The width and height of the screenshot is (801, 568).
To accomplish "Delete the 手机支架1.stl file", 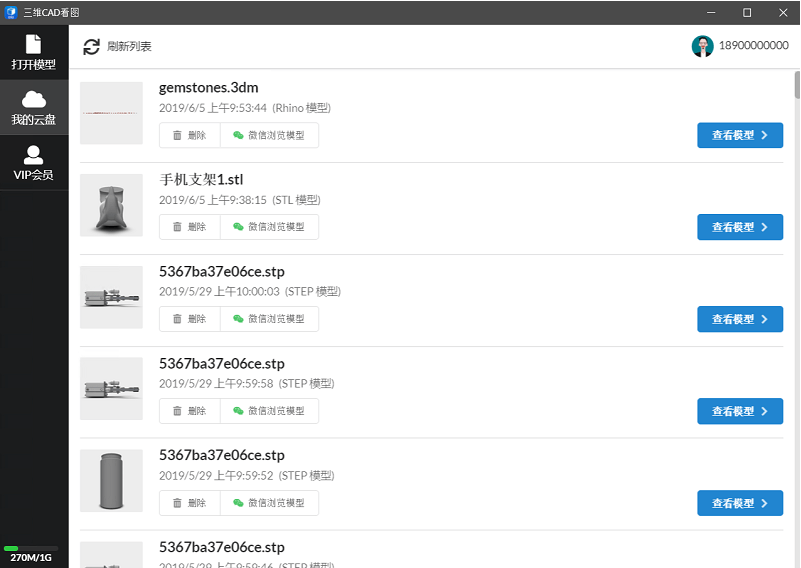I will point(189,227).
